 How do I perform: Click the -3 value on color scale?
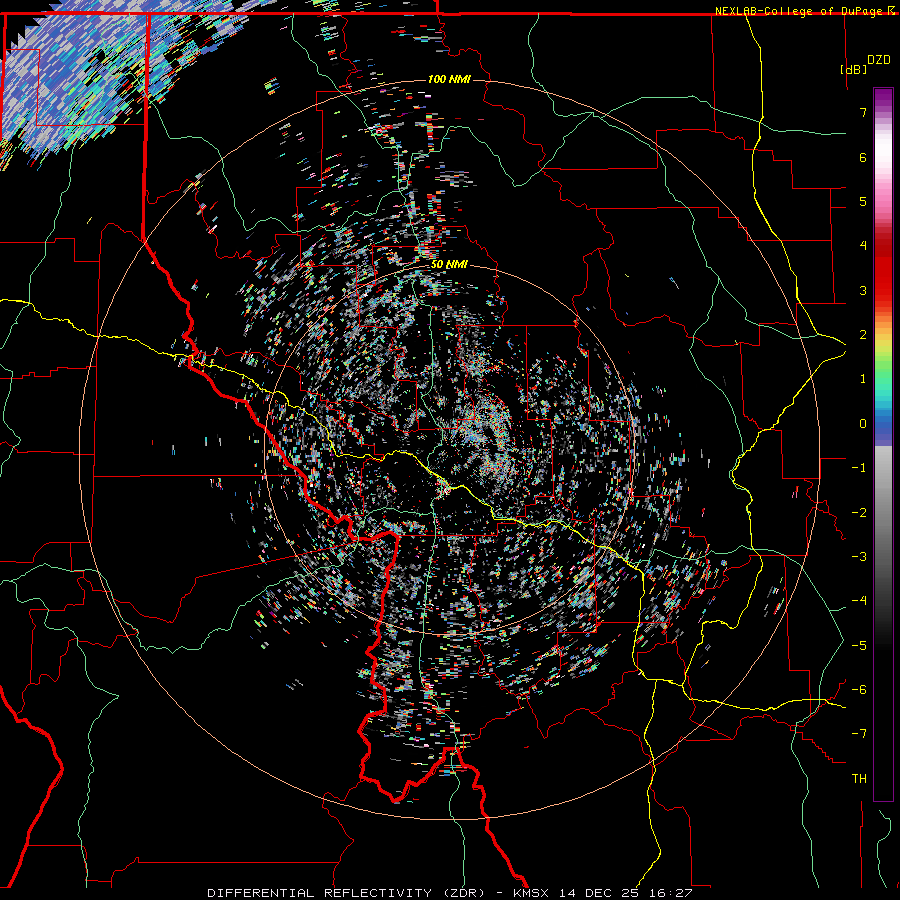[859, 557]
